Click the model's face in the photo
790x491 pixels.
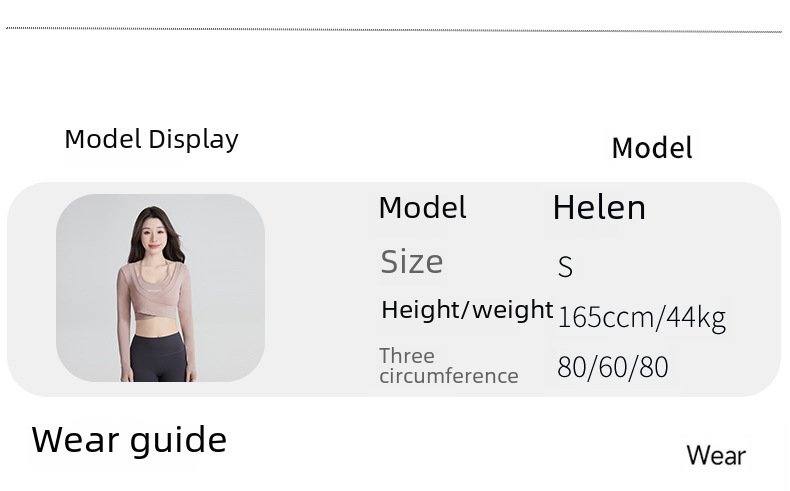(155, 232)
